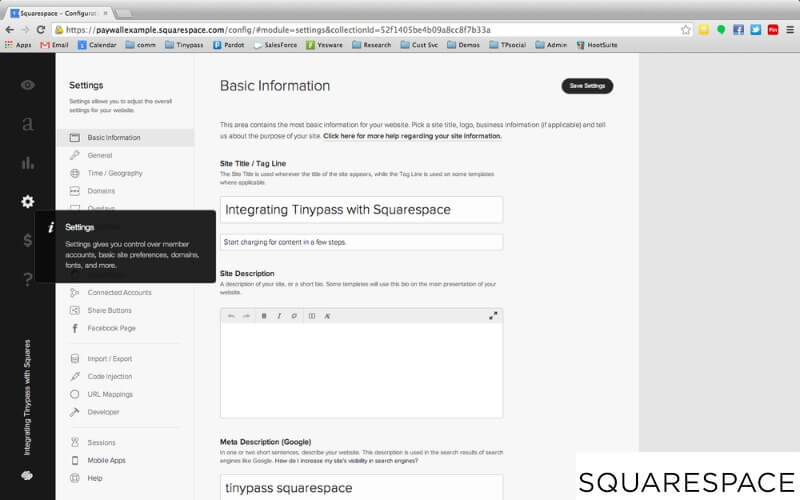Click the red Pinterest extension icon
Viewport: 800px width, 500px height.
773,30
